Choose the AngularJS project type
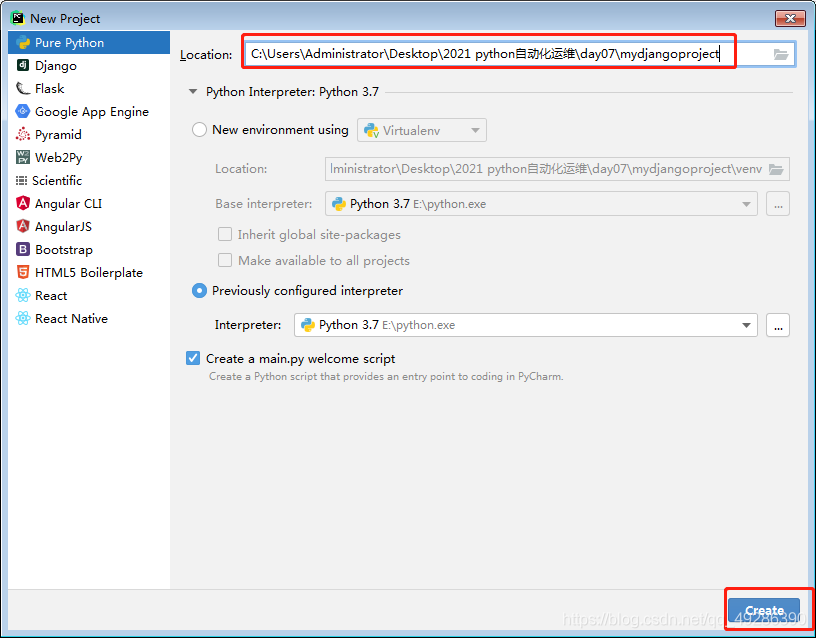 [x=88, y=226]
